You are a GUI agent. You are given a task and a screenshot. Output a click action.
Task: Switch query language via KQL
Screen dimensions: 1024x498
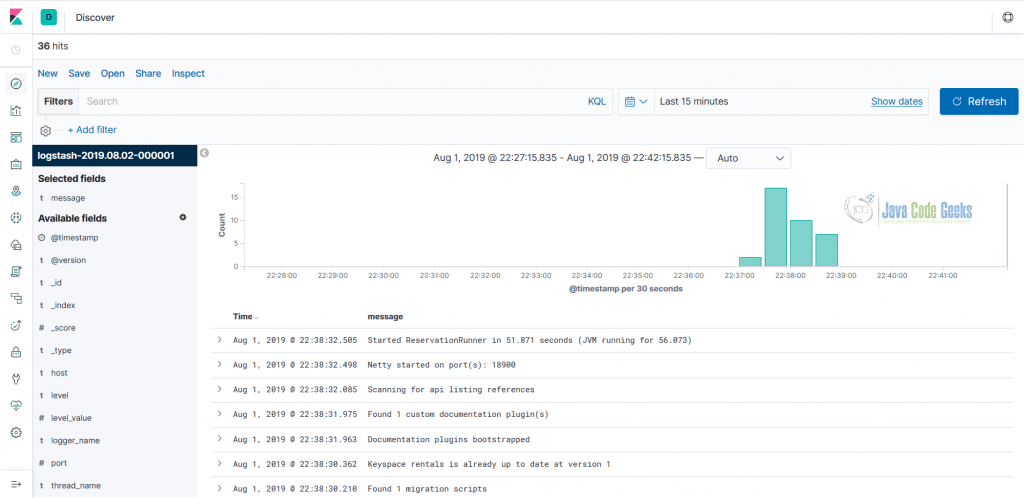click(597, 101)
